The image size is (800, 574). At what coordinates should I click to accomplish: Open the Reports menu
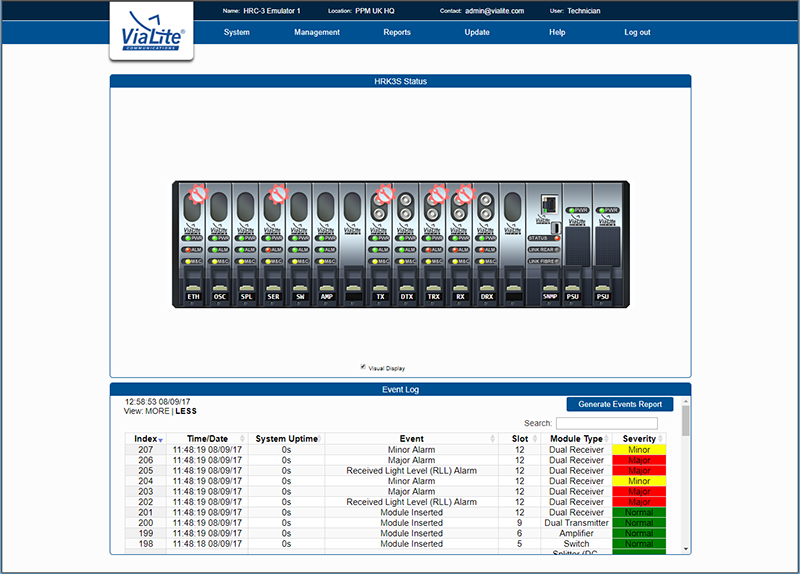point(397,32)
